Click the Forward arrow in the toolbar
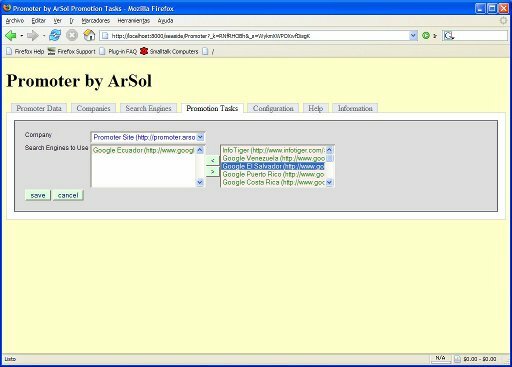 coord(33,35)
